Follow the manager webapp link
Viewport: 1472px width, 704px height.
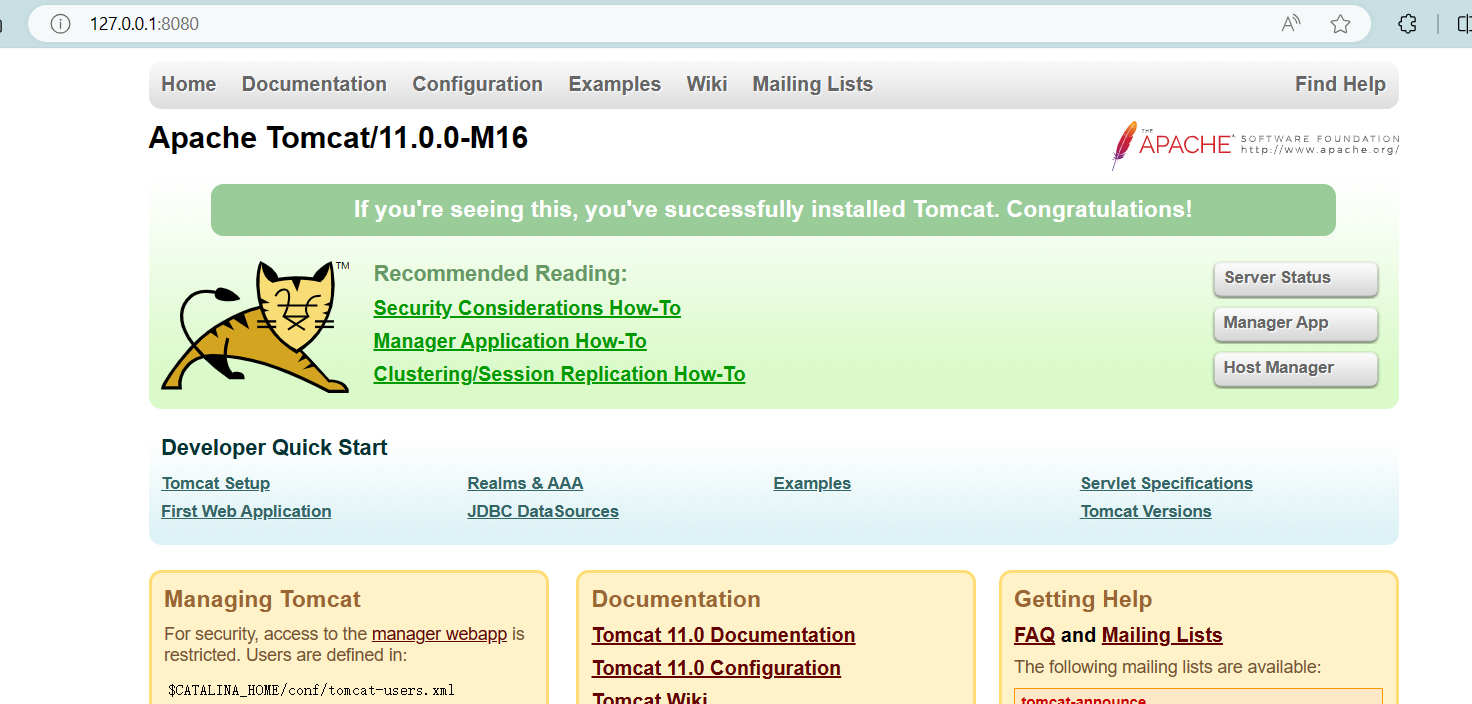(439, 634)
